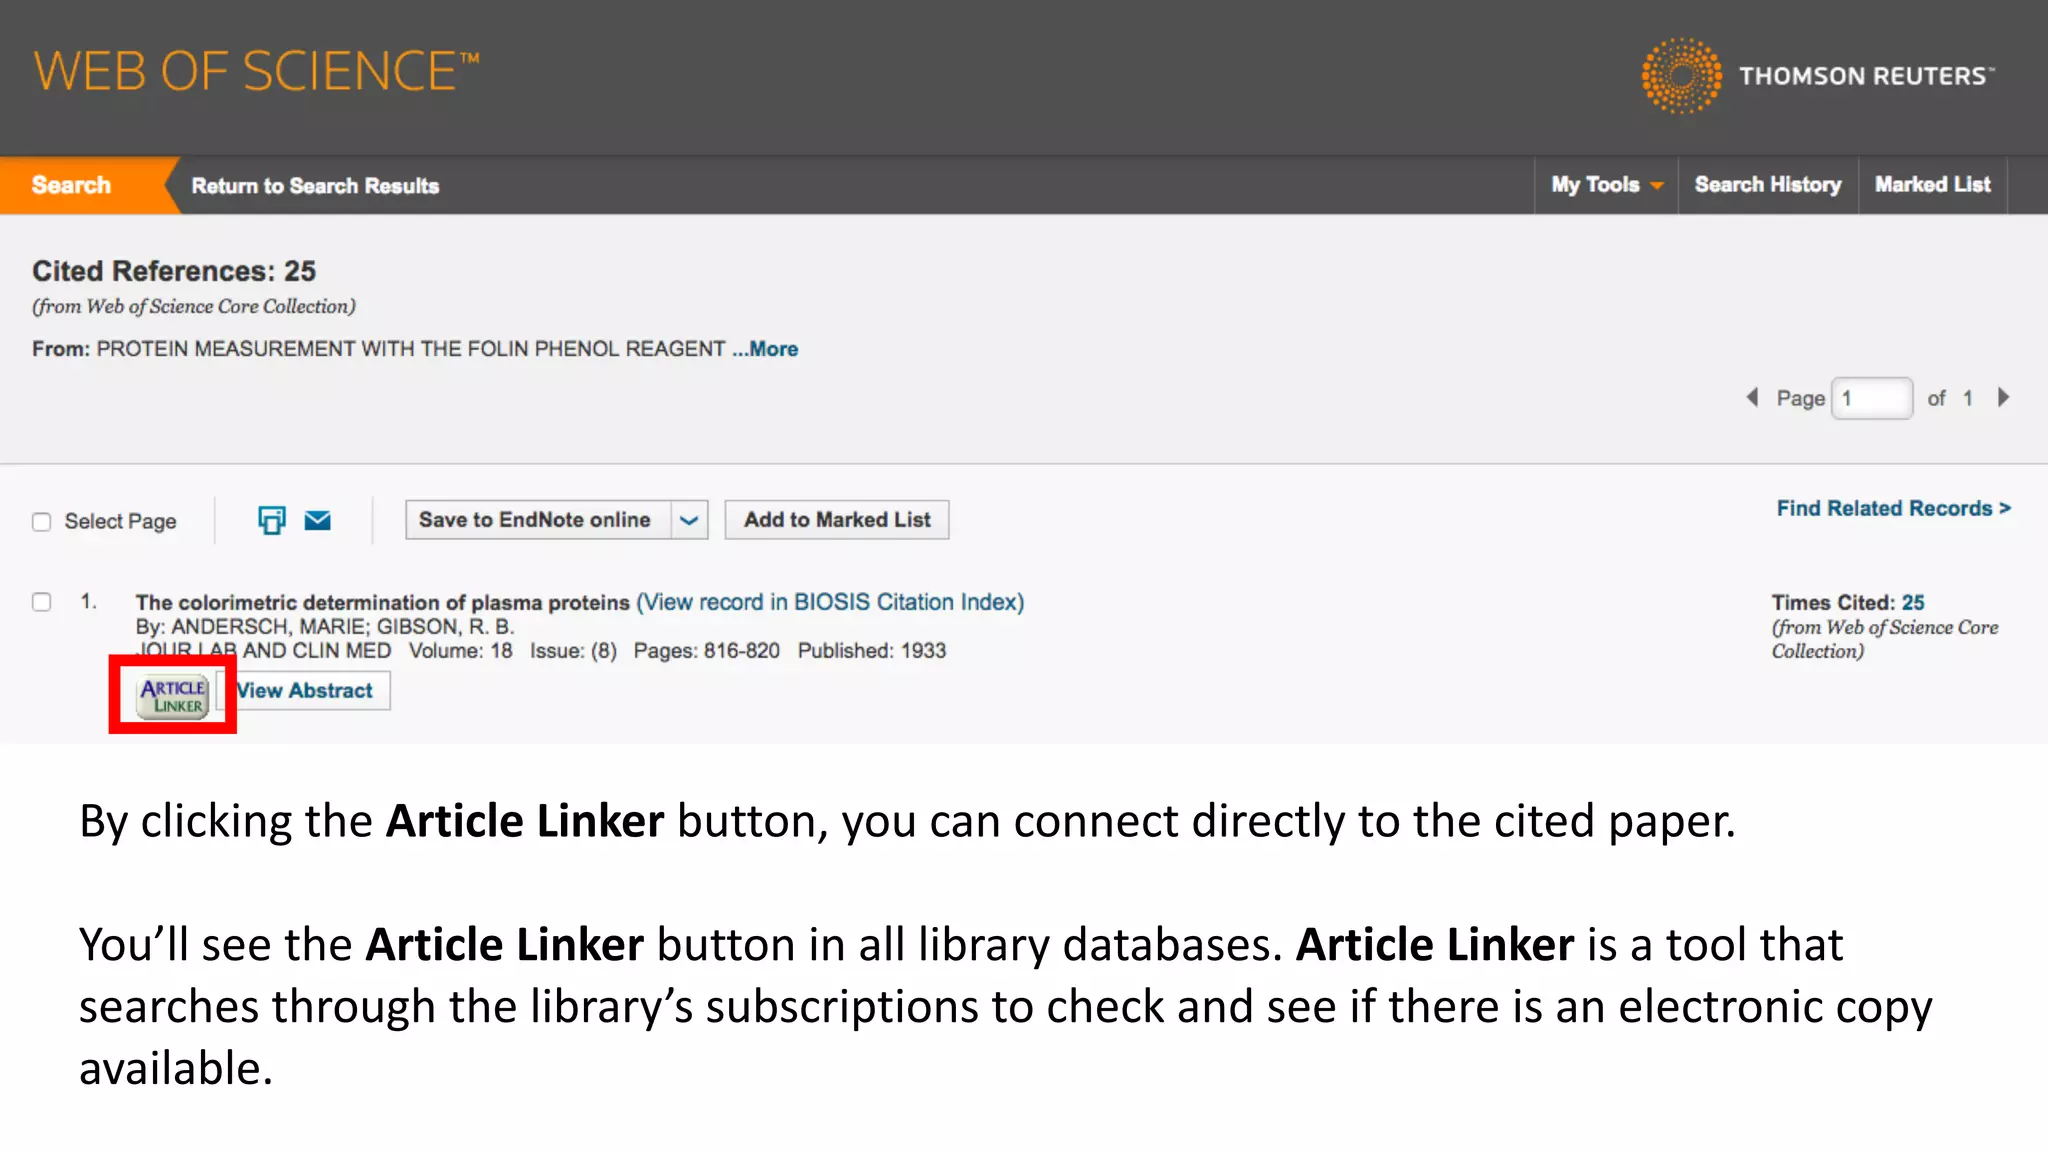Viewport: 2048px width, 1152px height.
Task: Expand the My Tools menu
Action: point(1606,185)
